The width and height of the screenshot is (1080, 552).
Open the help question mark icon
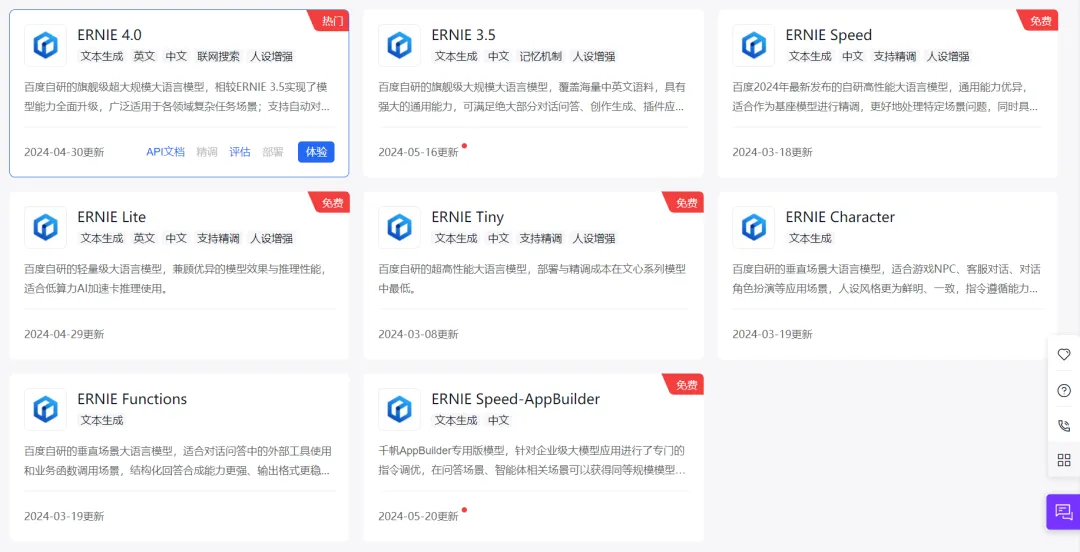(1064, 390)
